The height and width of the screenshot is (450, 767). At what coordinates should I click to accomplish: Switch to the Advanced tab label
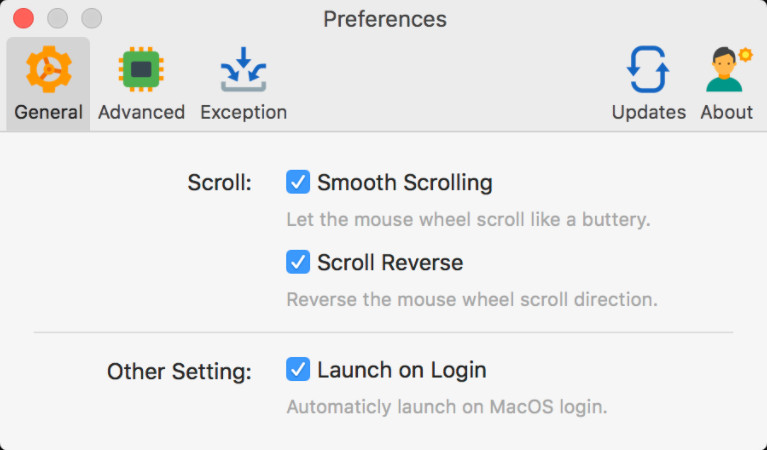pos(141,112)
